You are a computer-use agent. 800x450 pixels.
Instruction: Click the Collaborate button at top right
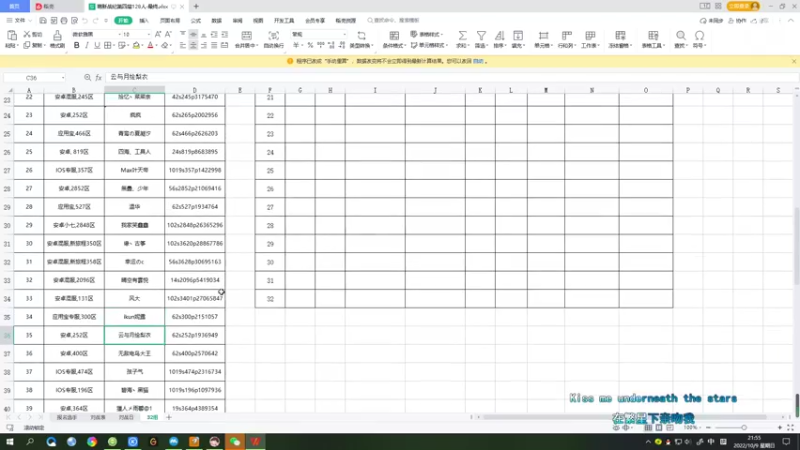(x=737, y=20)
